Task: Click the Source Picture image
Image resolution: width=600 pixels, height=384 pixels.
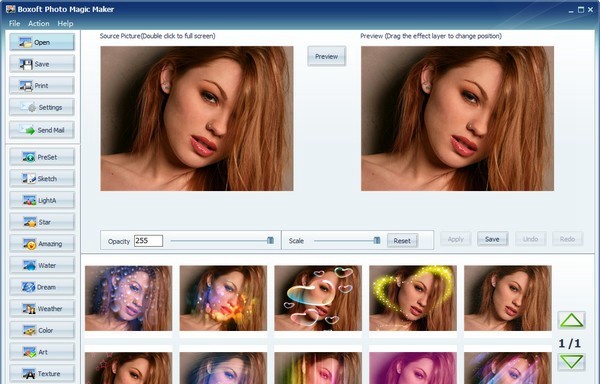Action: pos(197,119)
